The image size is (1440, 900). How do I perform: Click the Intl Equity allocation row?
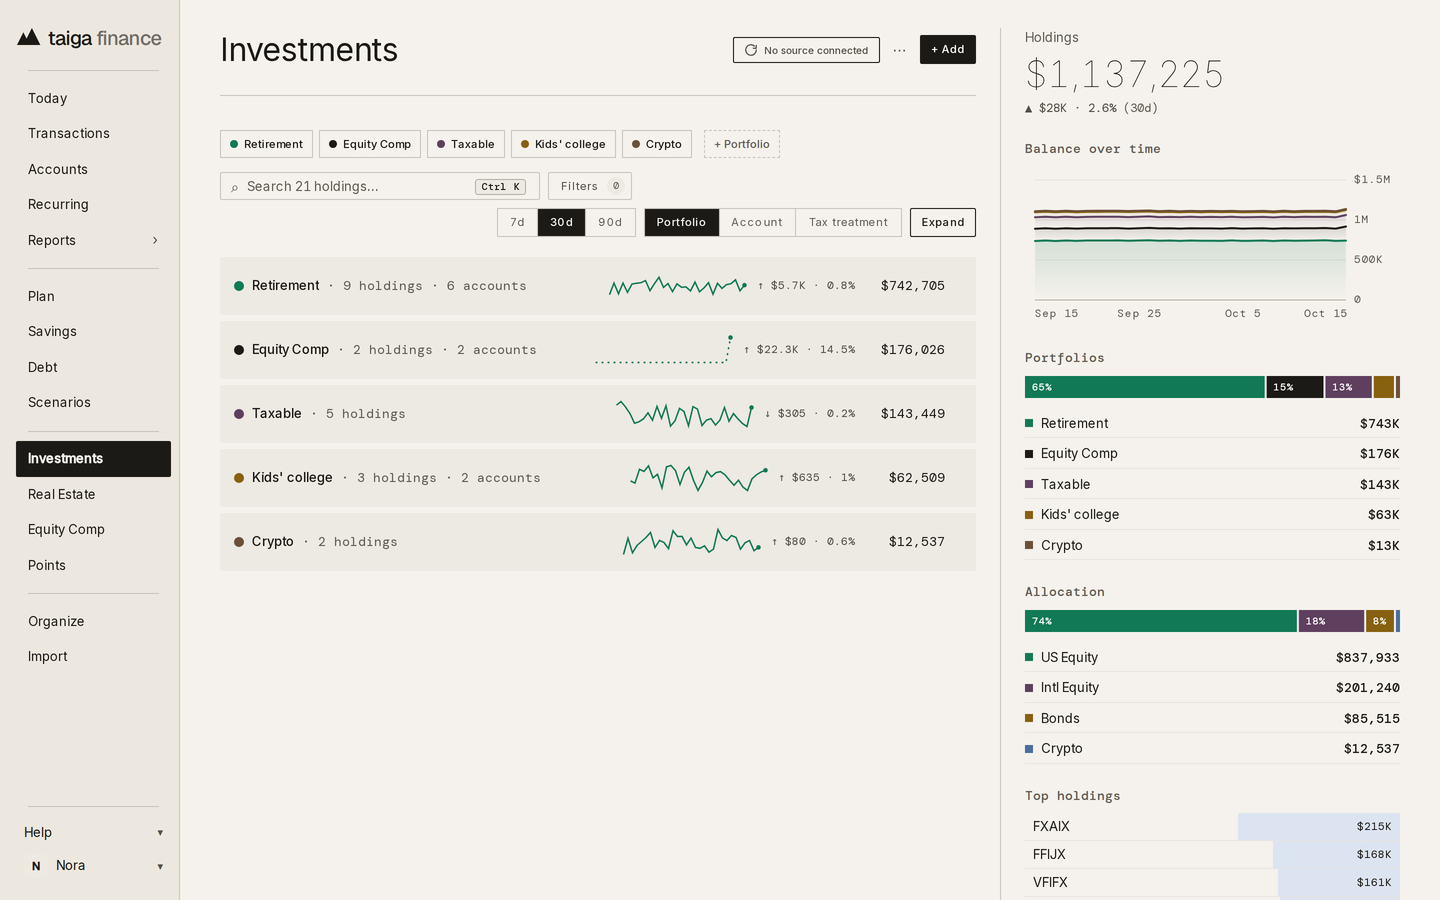coord(1212,688)
